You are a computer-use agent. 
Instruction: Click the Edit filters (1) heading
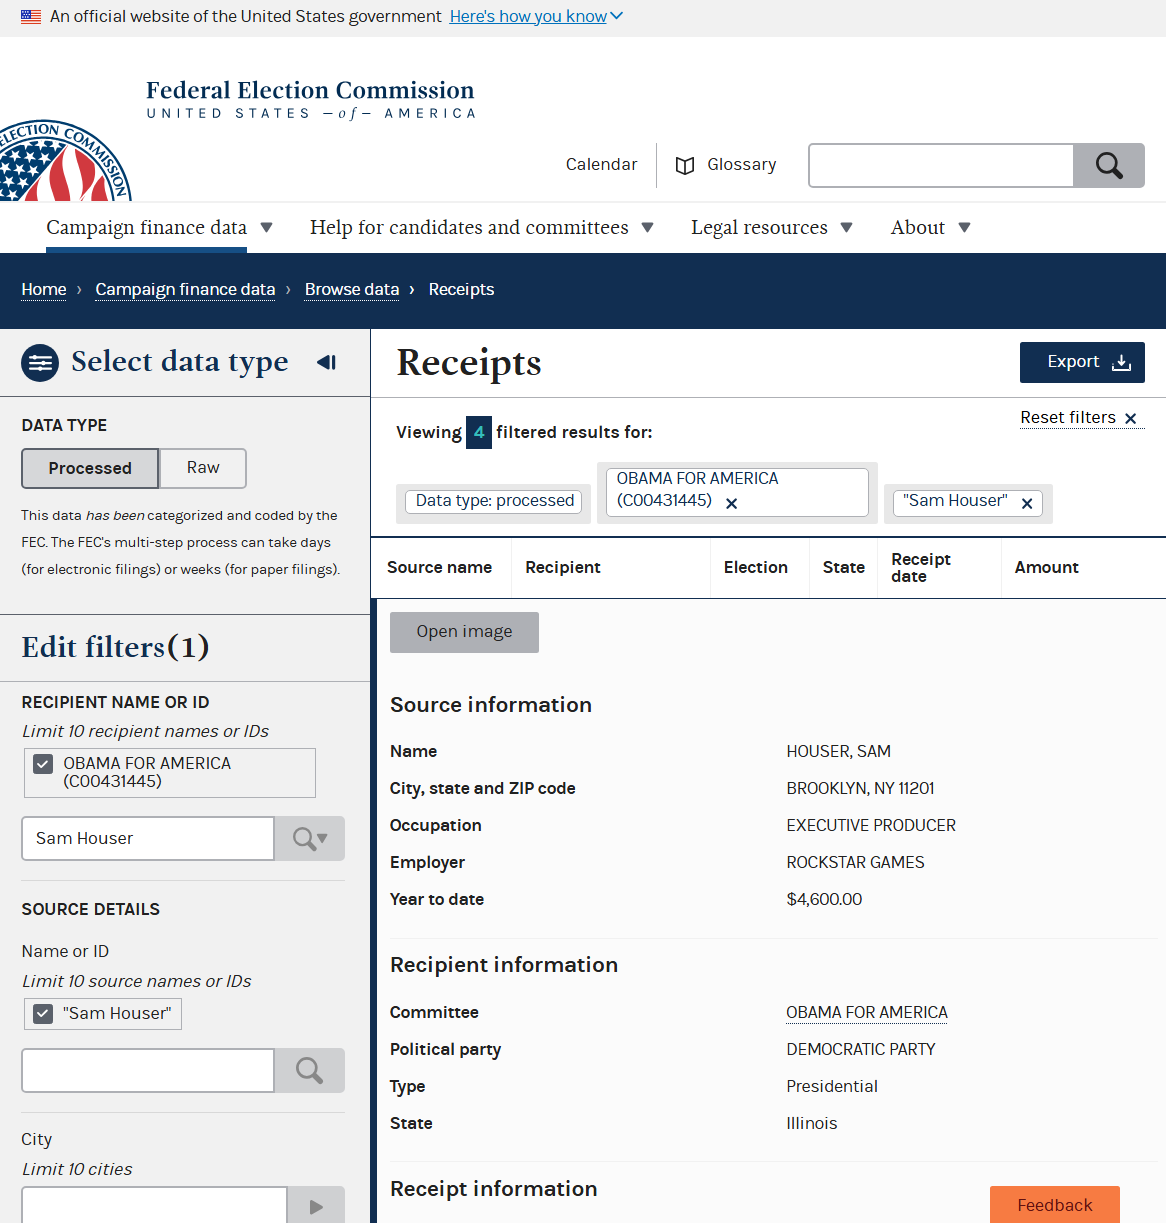tap(116, 647)
